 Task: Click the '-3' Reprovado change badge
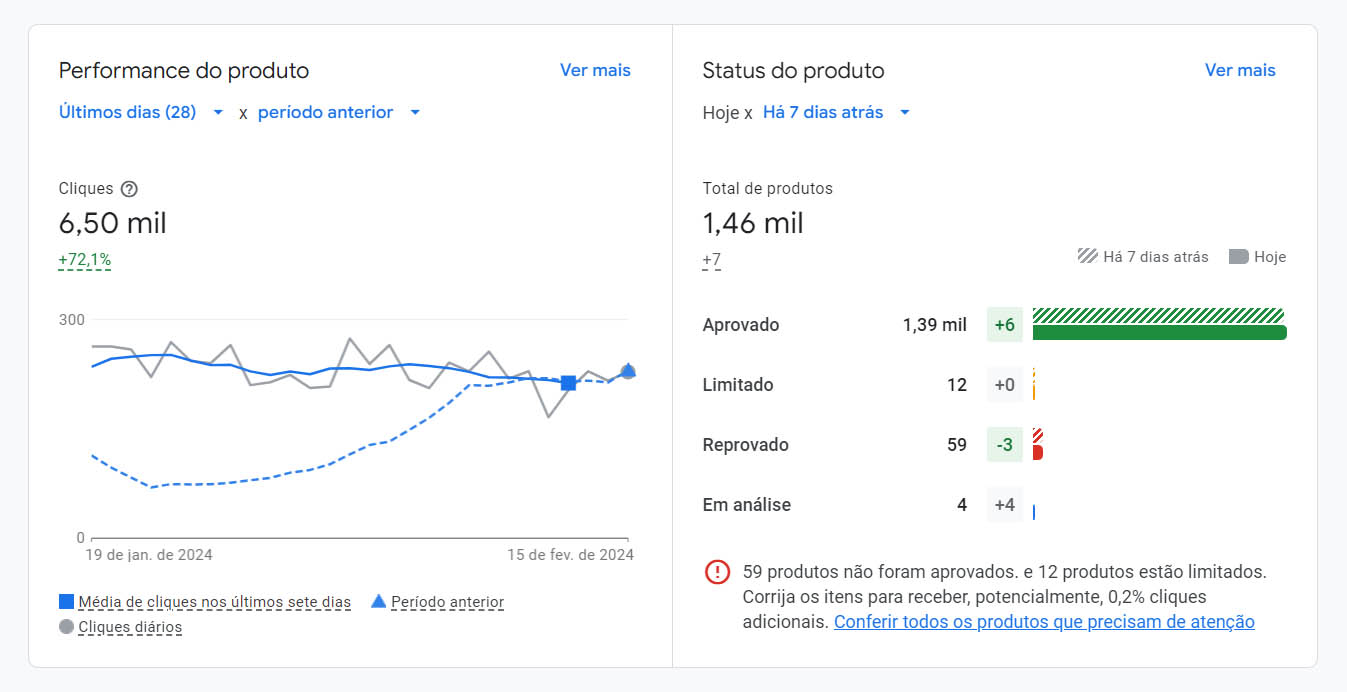coord(1005,445)
